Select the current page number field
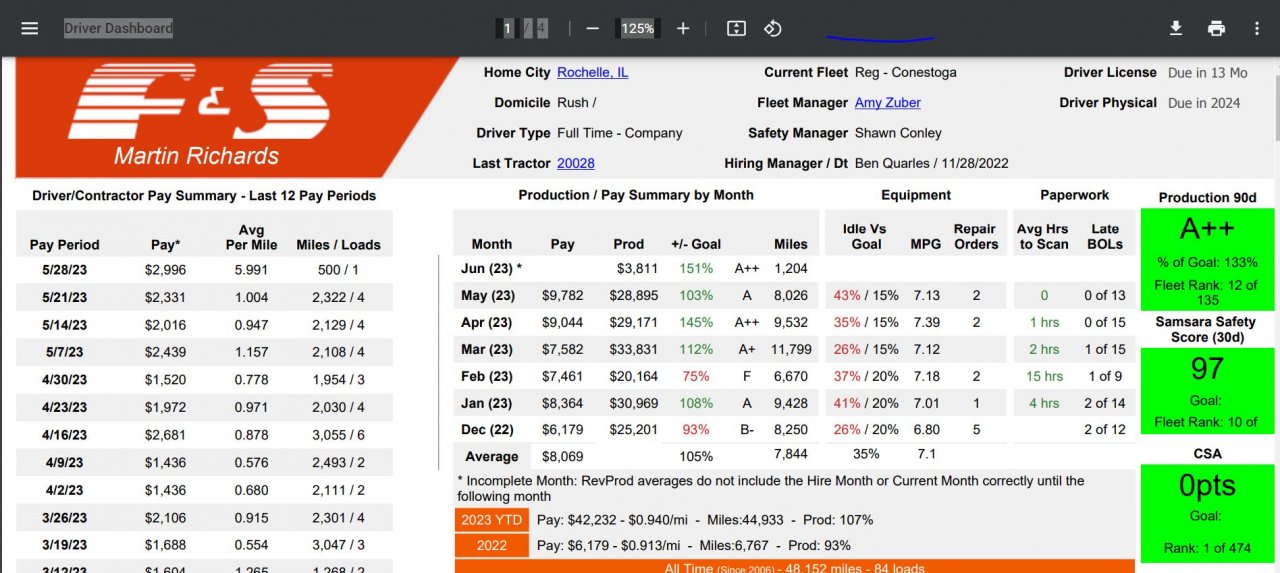 tap(508, 28)
